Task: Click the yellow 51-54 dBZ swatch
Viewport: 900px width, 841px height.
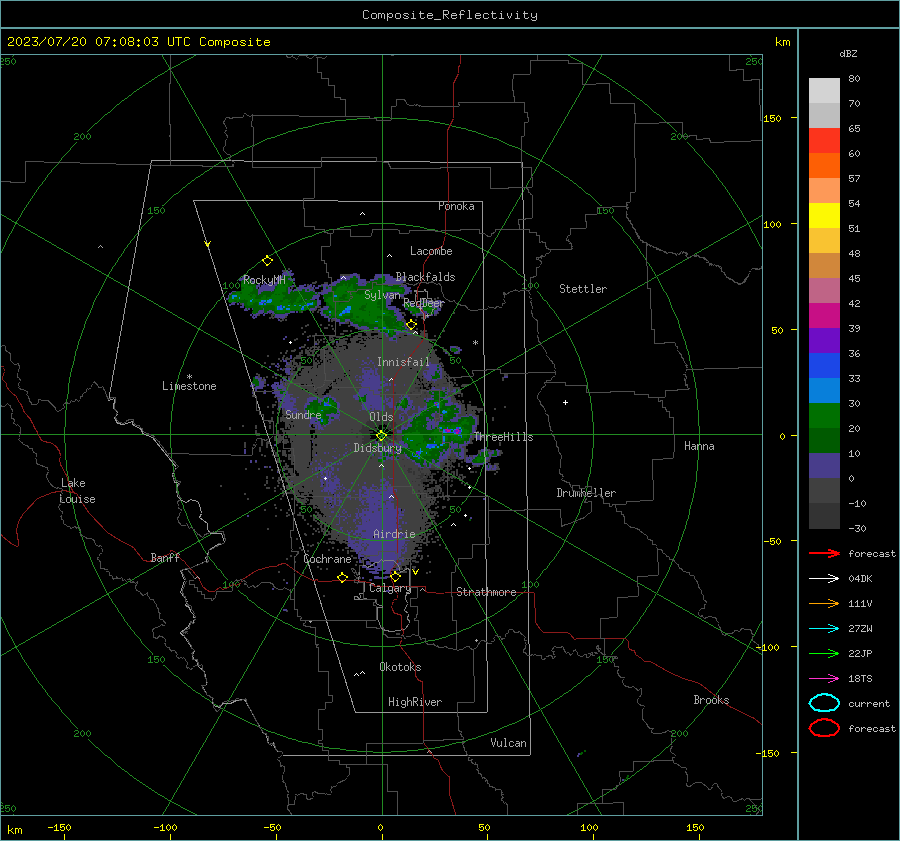Action: click(824, 216)
